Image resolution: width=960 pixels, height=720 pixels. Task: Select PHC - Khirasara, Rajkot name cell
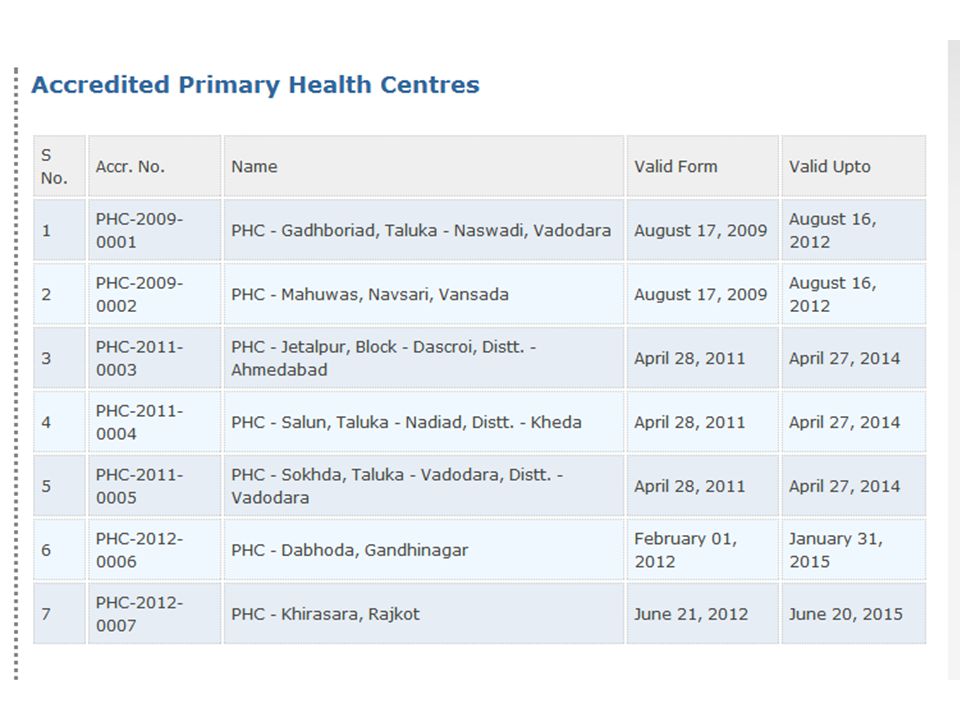tap(424, 614)
